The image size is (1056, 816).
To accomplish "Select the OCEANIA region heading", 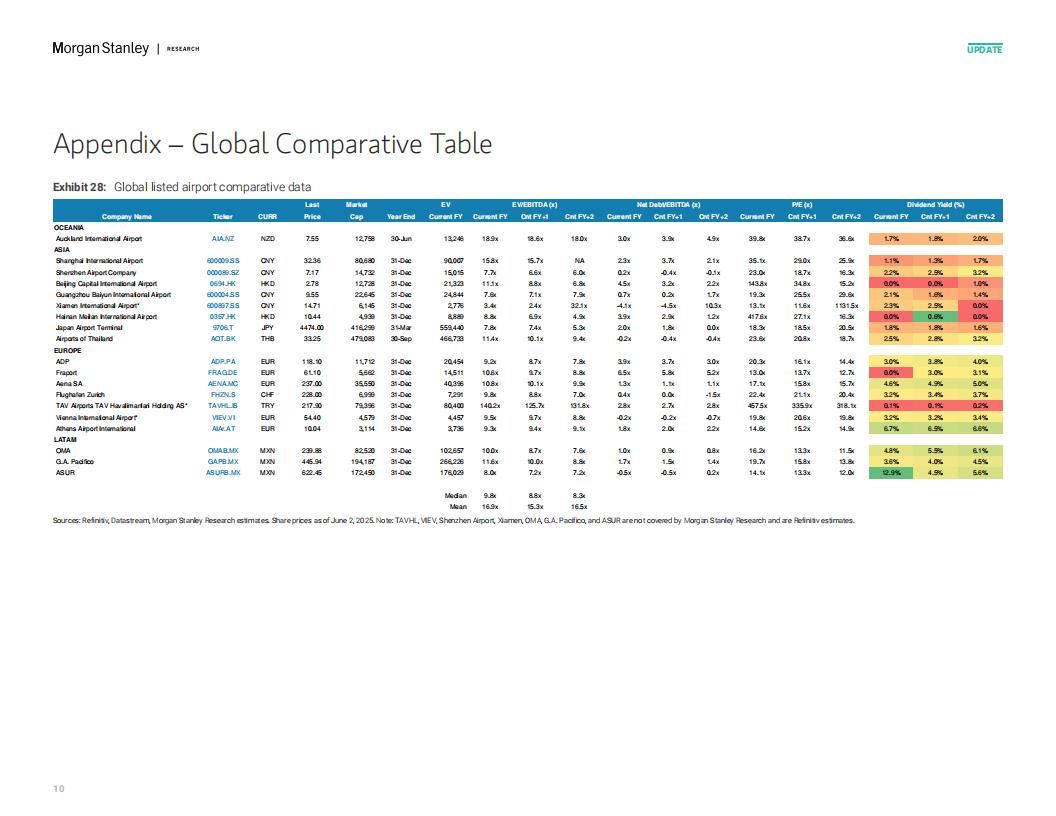I will coord(69,228).
